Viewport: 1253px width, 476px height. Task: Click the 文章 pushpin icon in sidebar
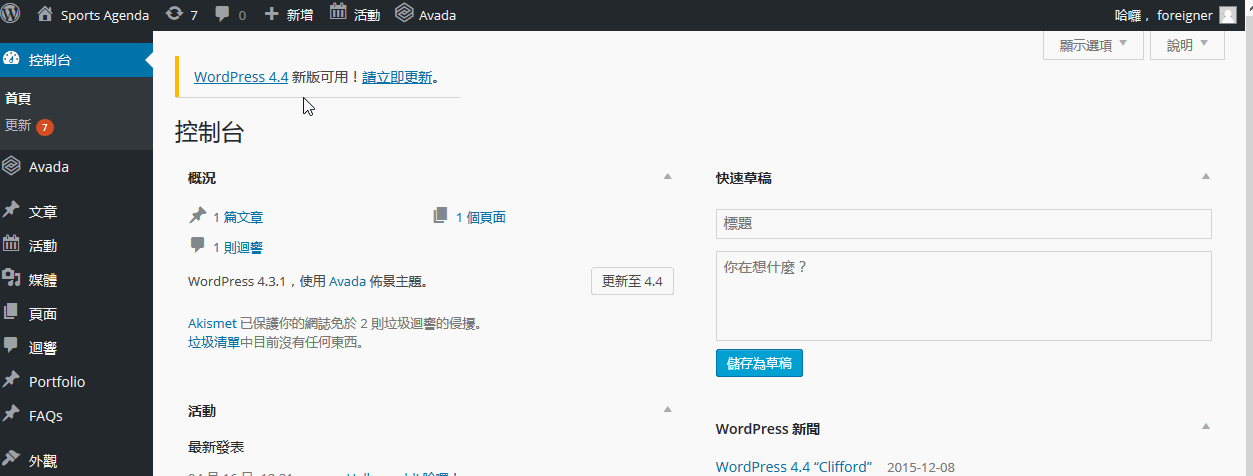point(12,211)
